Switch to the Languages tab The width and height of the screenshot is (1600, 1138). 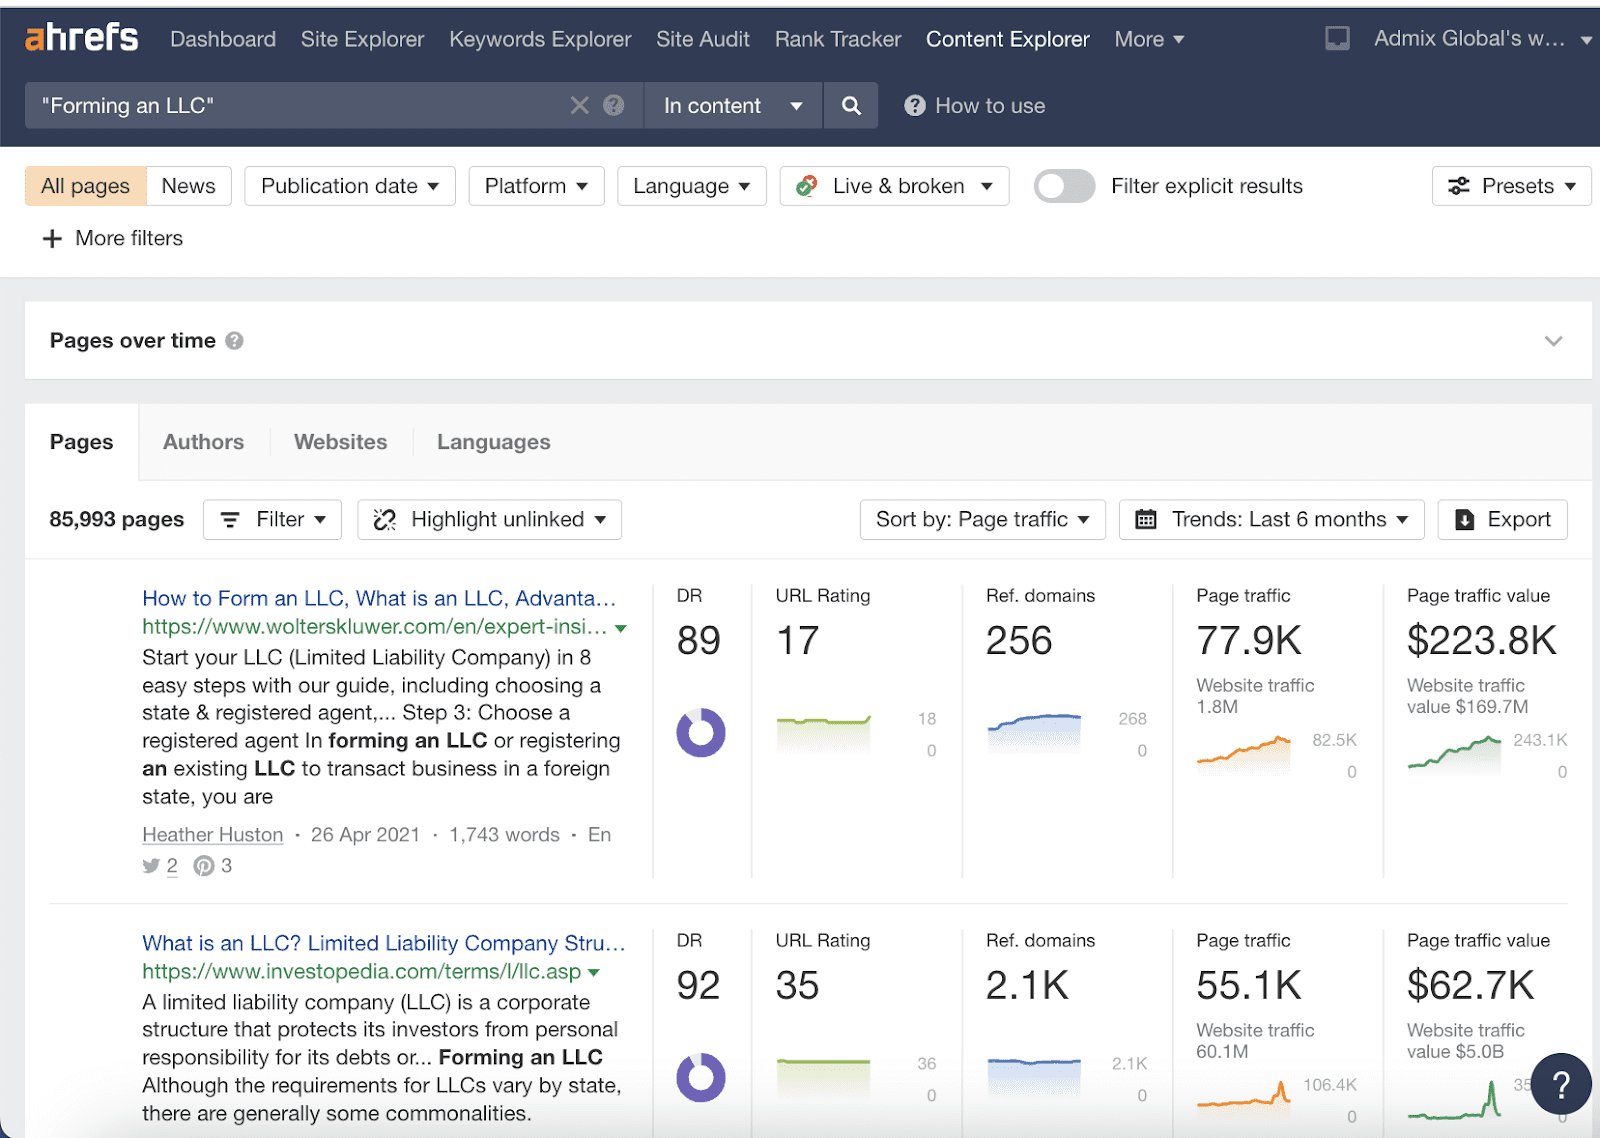[494, 442]
